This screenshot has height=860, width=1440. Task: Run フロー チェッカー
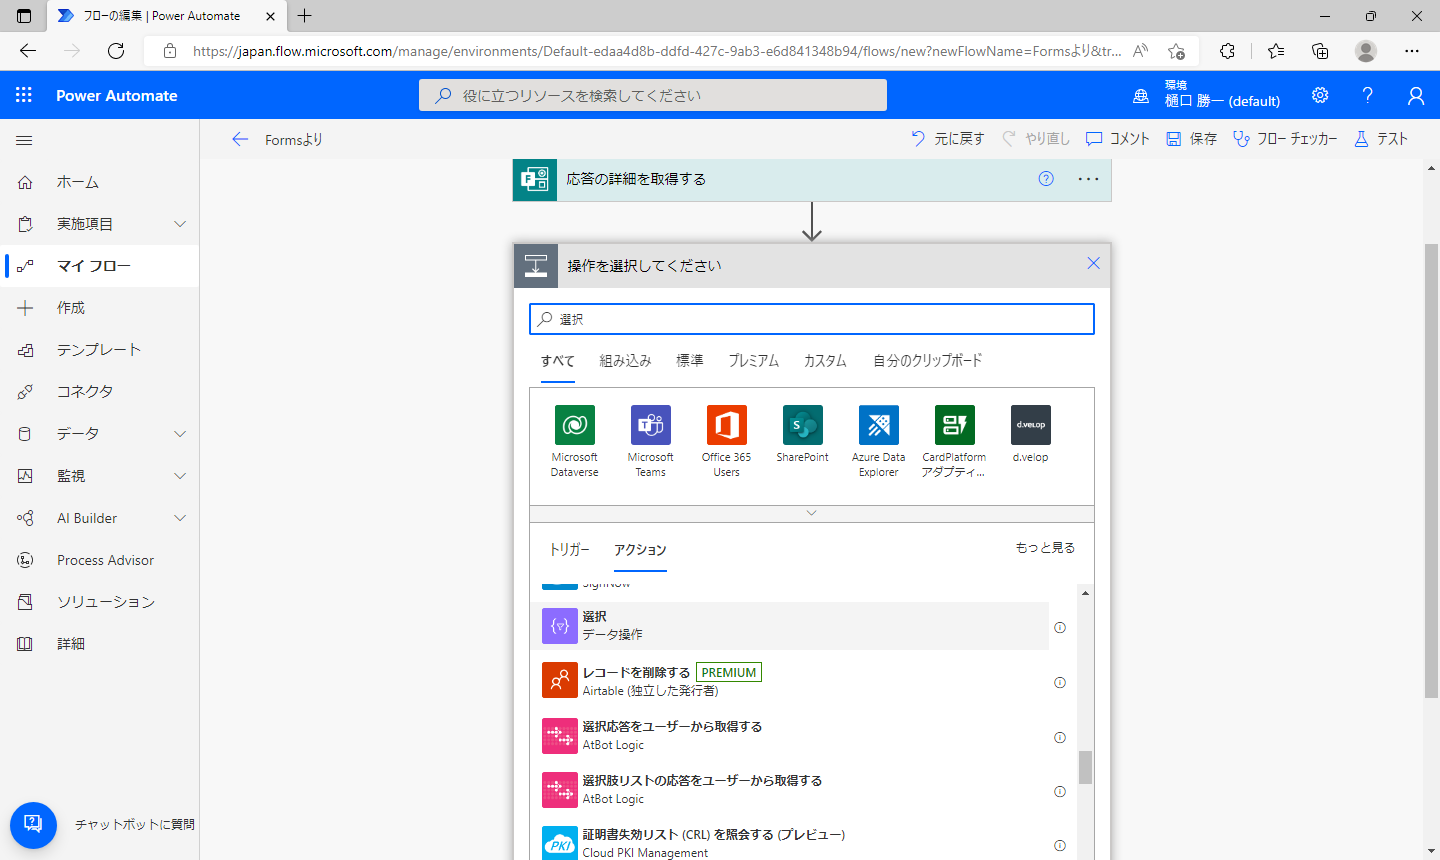coord(1285,139)
